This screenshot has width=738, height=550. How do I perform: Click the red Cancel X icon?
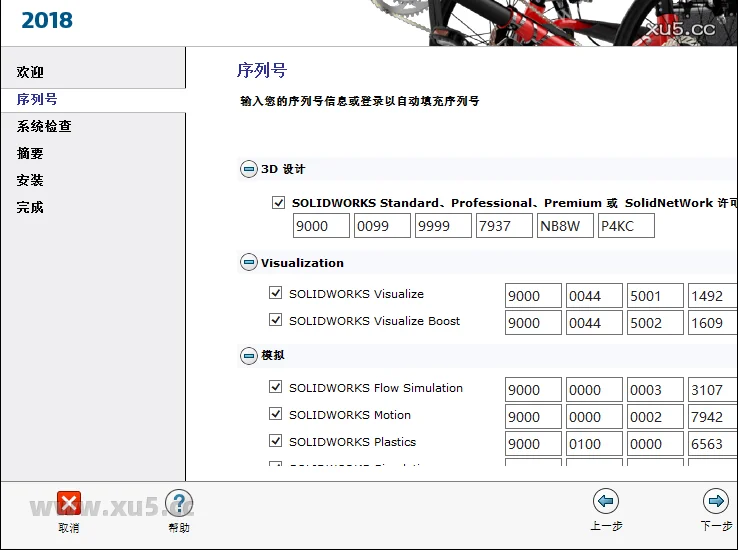[68, 504]
